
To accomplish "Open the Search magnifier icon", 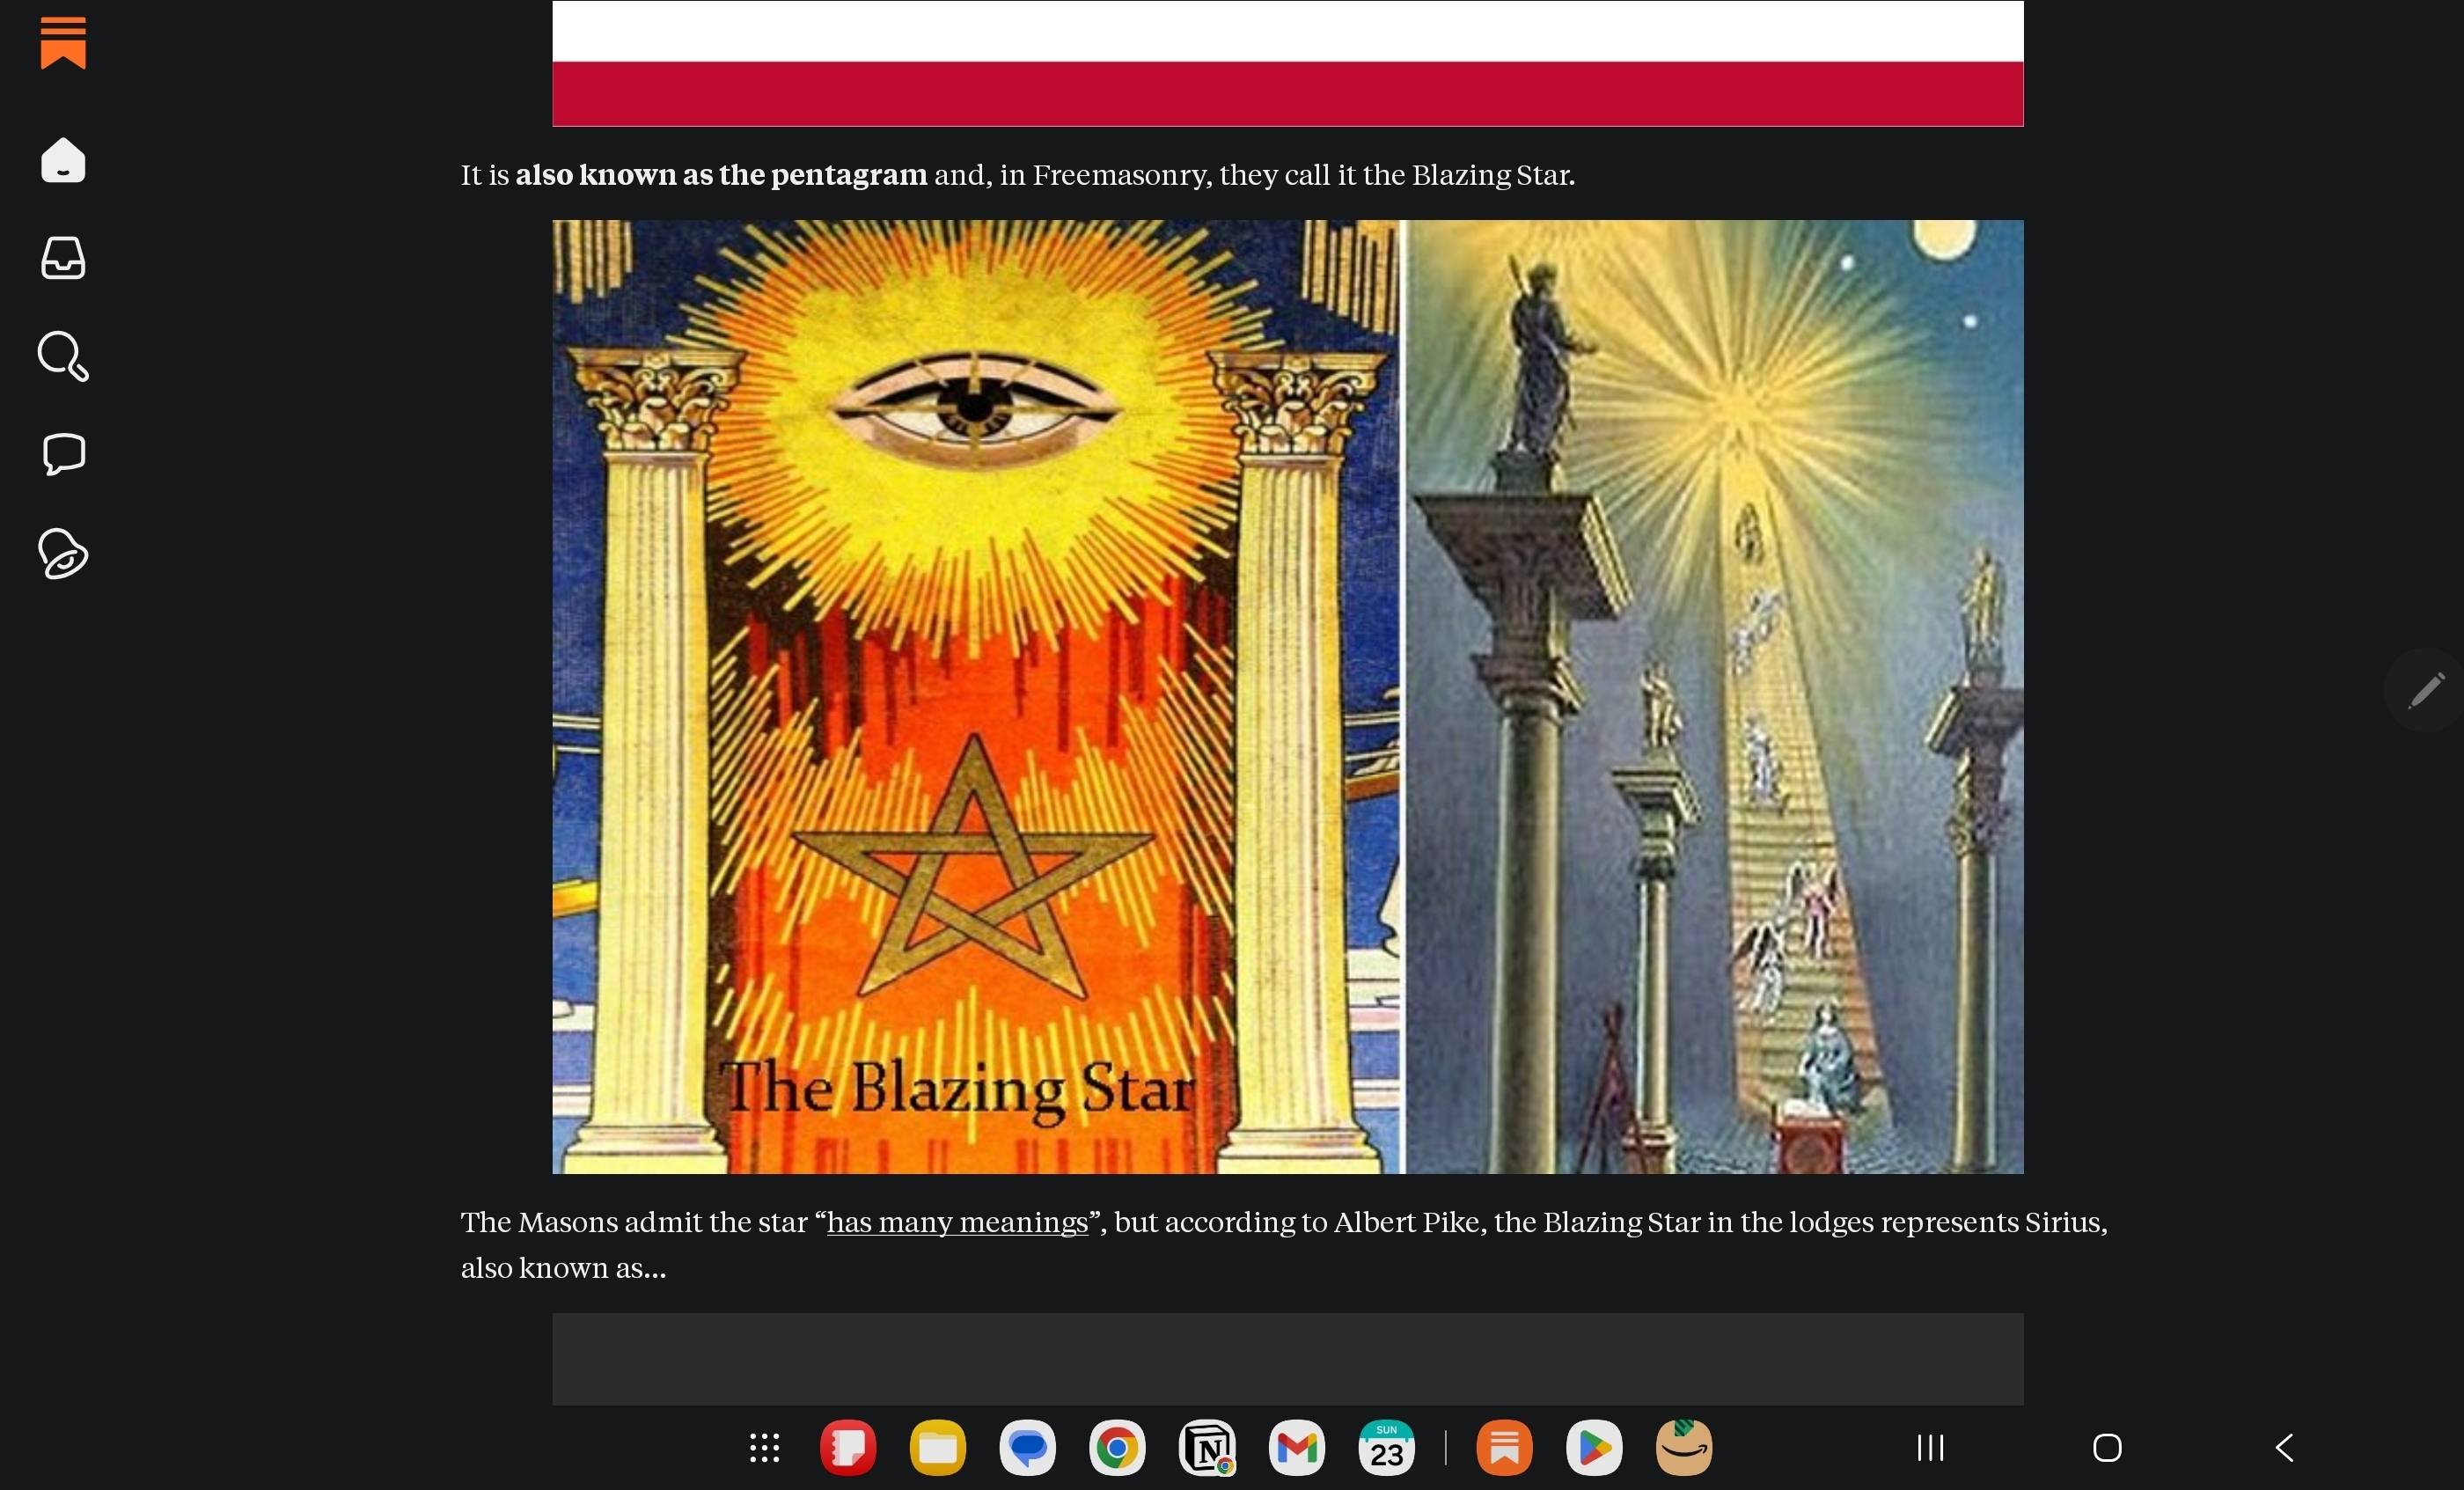I will pos(63,357).
